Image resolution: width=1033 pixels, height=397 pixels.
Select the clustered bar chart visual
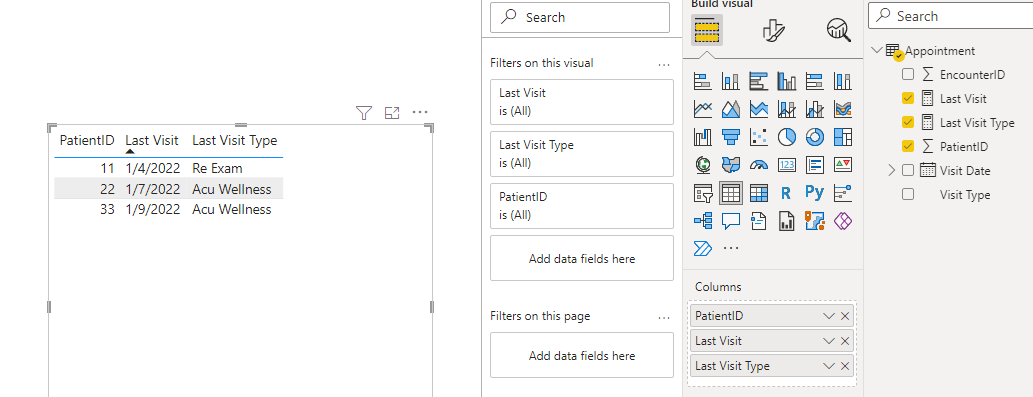pyautogui.click(x=759, y=81)
